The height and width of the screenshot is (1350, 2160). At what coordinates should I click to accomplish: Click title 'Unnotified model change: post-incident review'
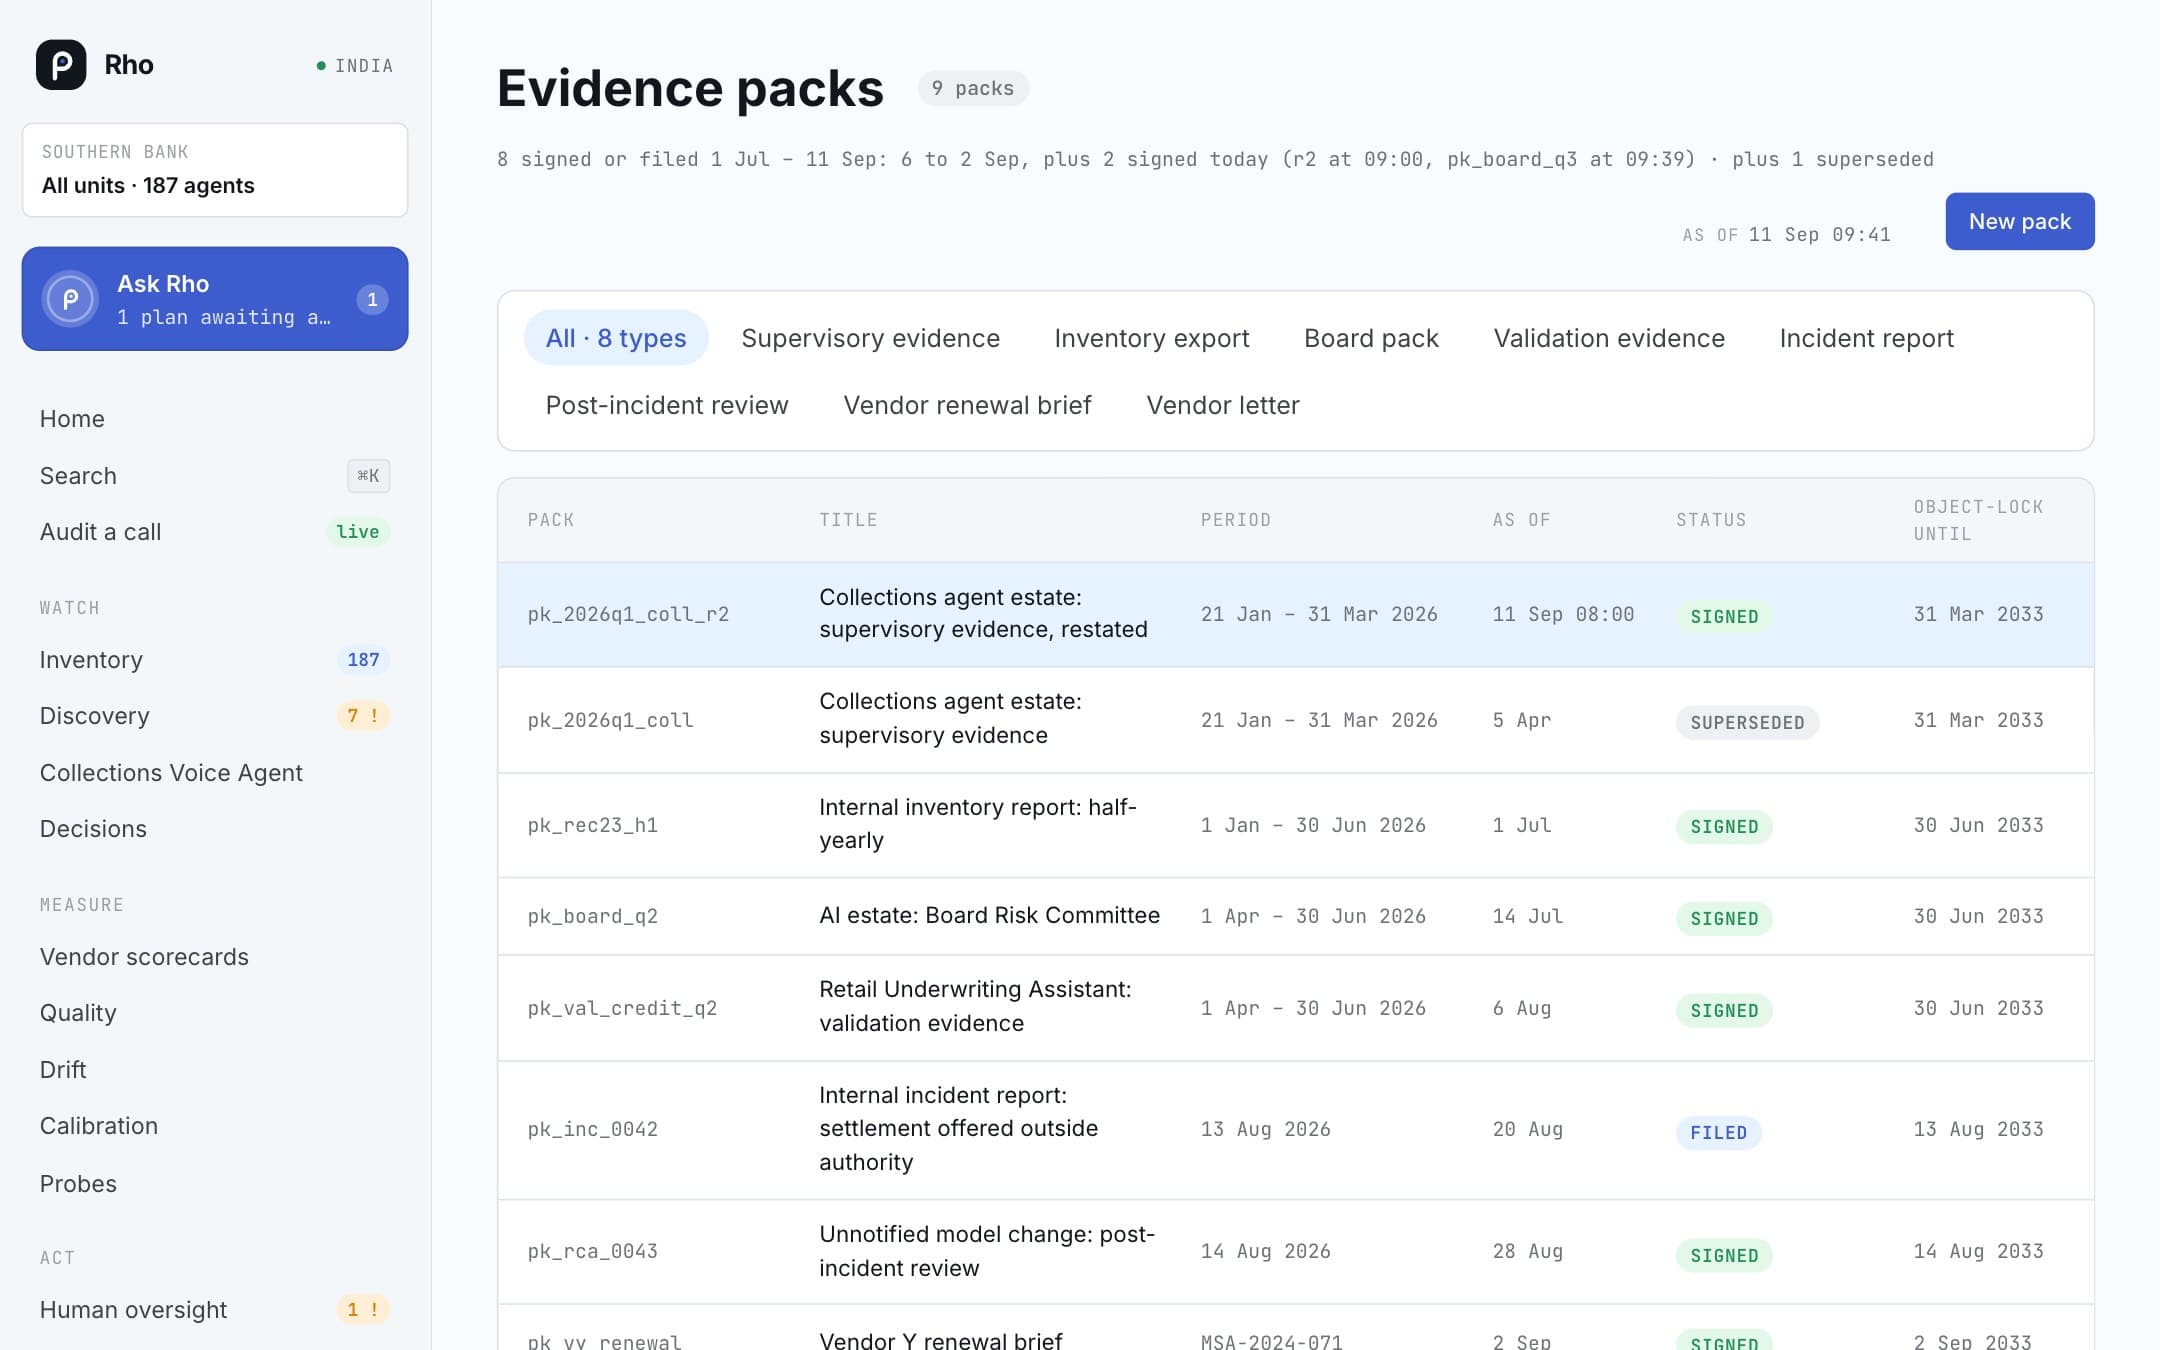tap(987, 1251)
